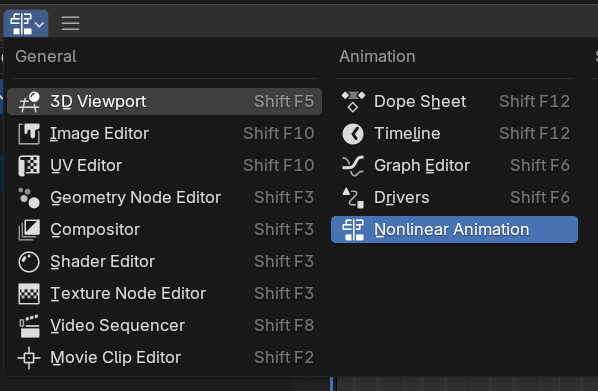
Task: Click the Shader Editor sphere icon
Action: (x=29, y=262)
